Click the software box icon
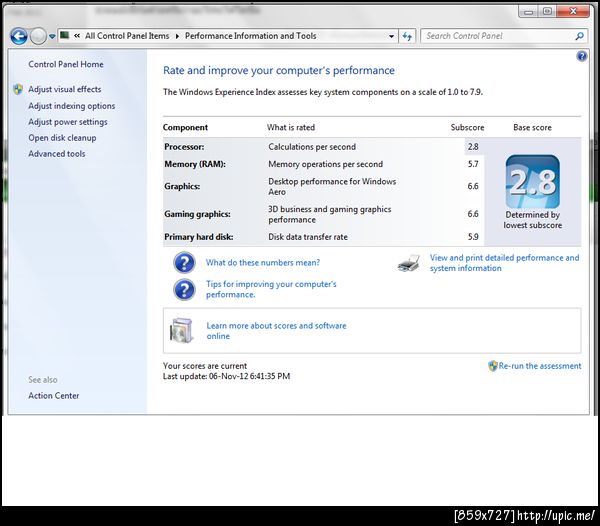Screen dimensions: 600x526 coord(182,331)
